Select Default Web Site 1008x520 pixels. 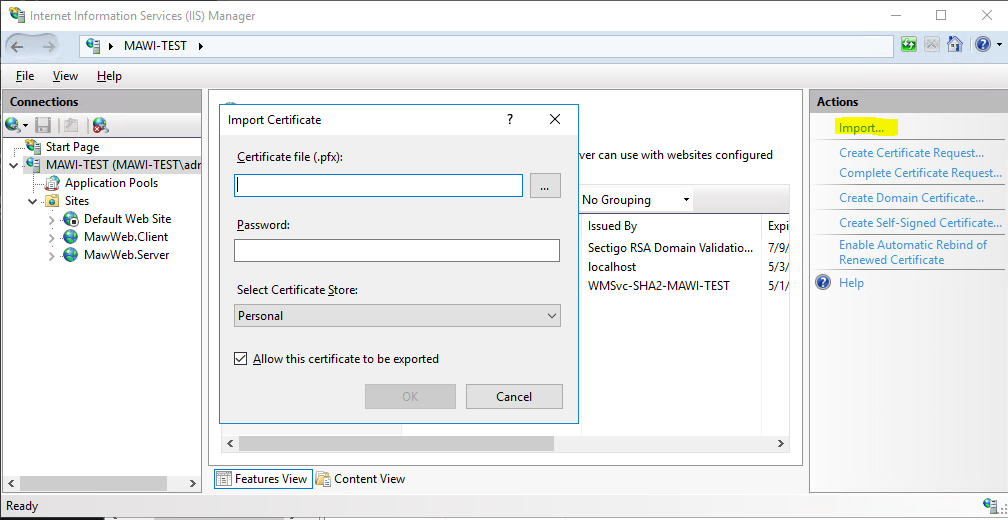[127, 219]
